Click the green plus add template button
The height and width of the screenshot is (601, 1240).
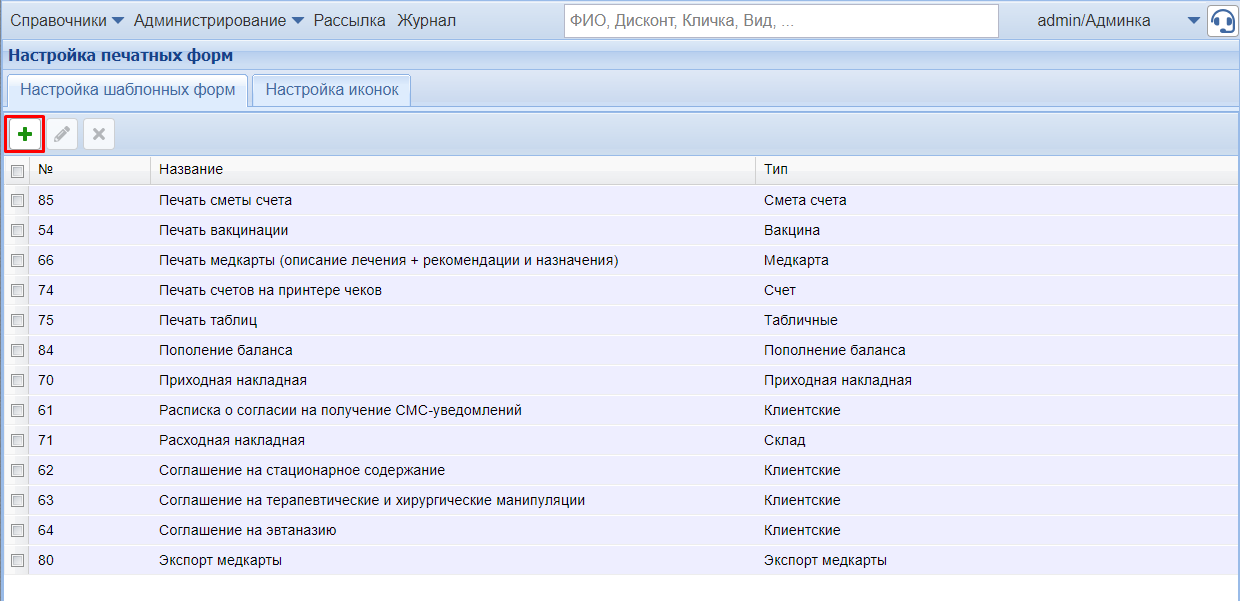point(25,133)
